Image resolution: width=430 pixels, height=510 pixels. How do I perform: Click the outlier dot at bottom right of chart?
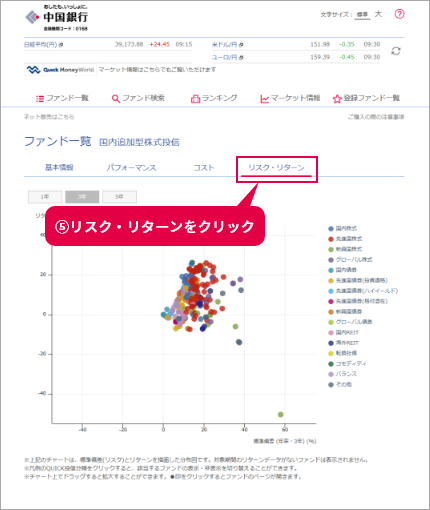click(281, 415)
